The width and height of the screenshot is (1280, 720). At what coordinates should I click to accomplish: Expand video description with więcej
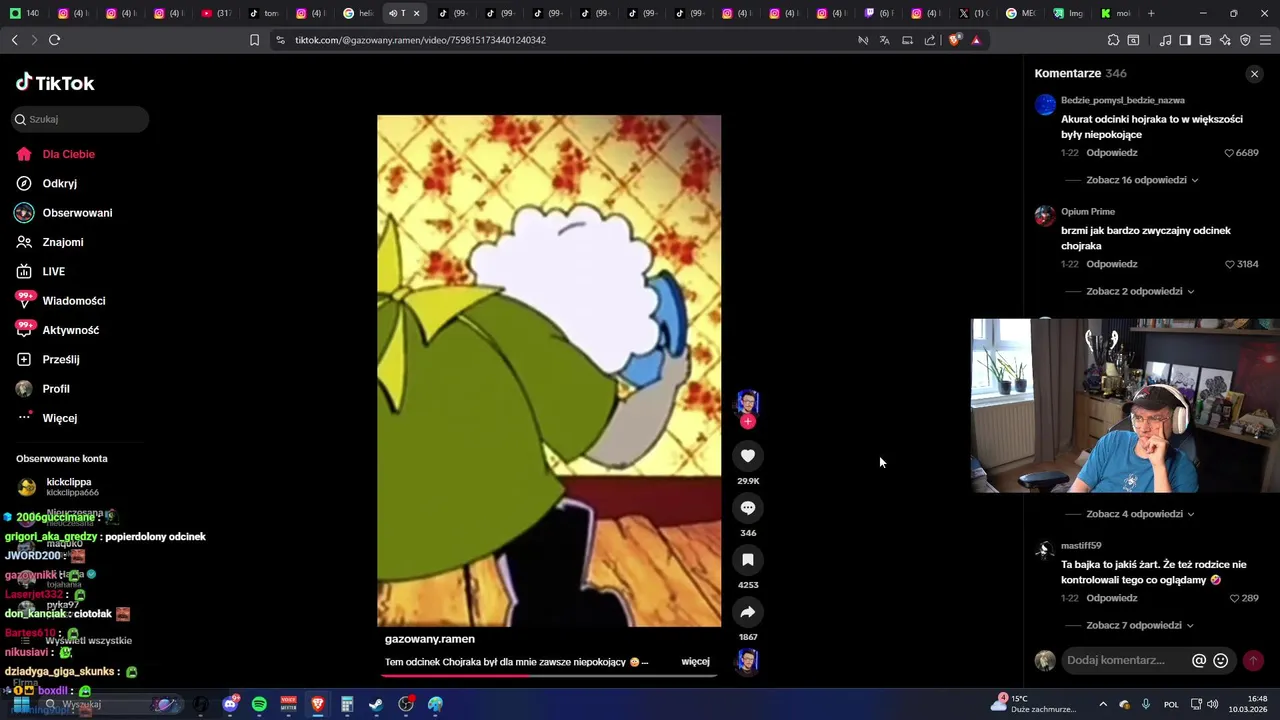coord(695,661)
